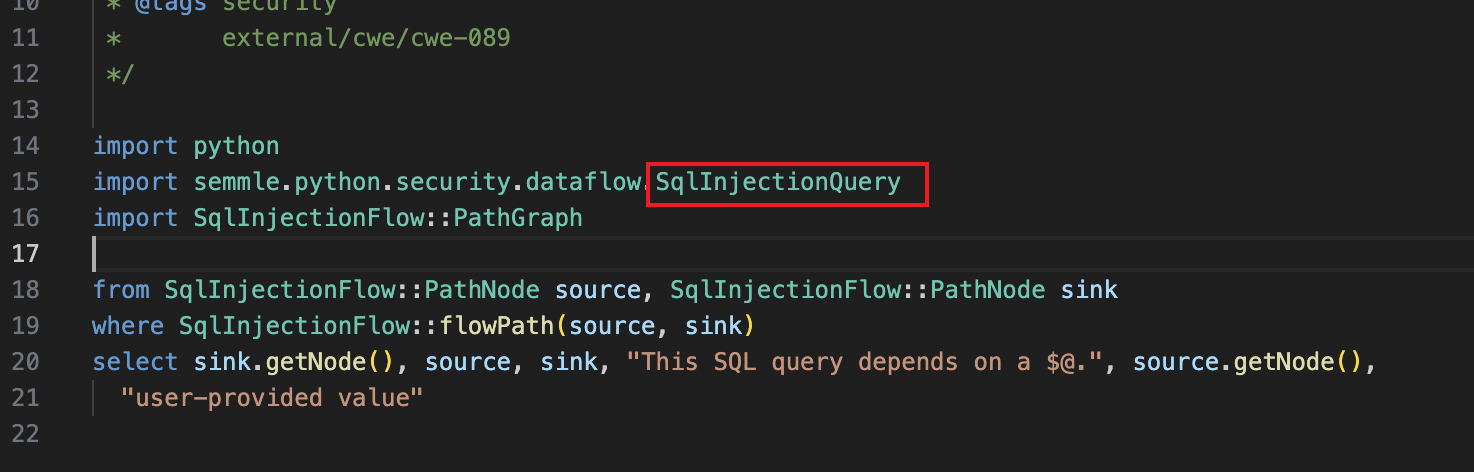The height and width of the screenshot is (472, 1474).
Task: Click the external/cwe/cwe-089 comment text
Action: click(x=366, y=37)
